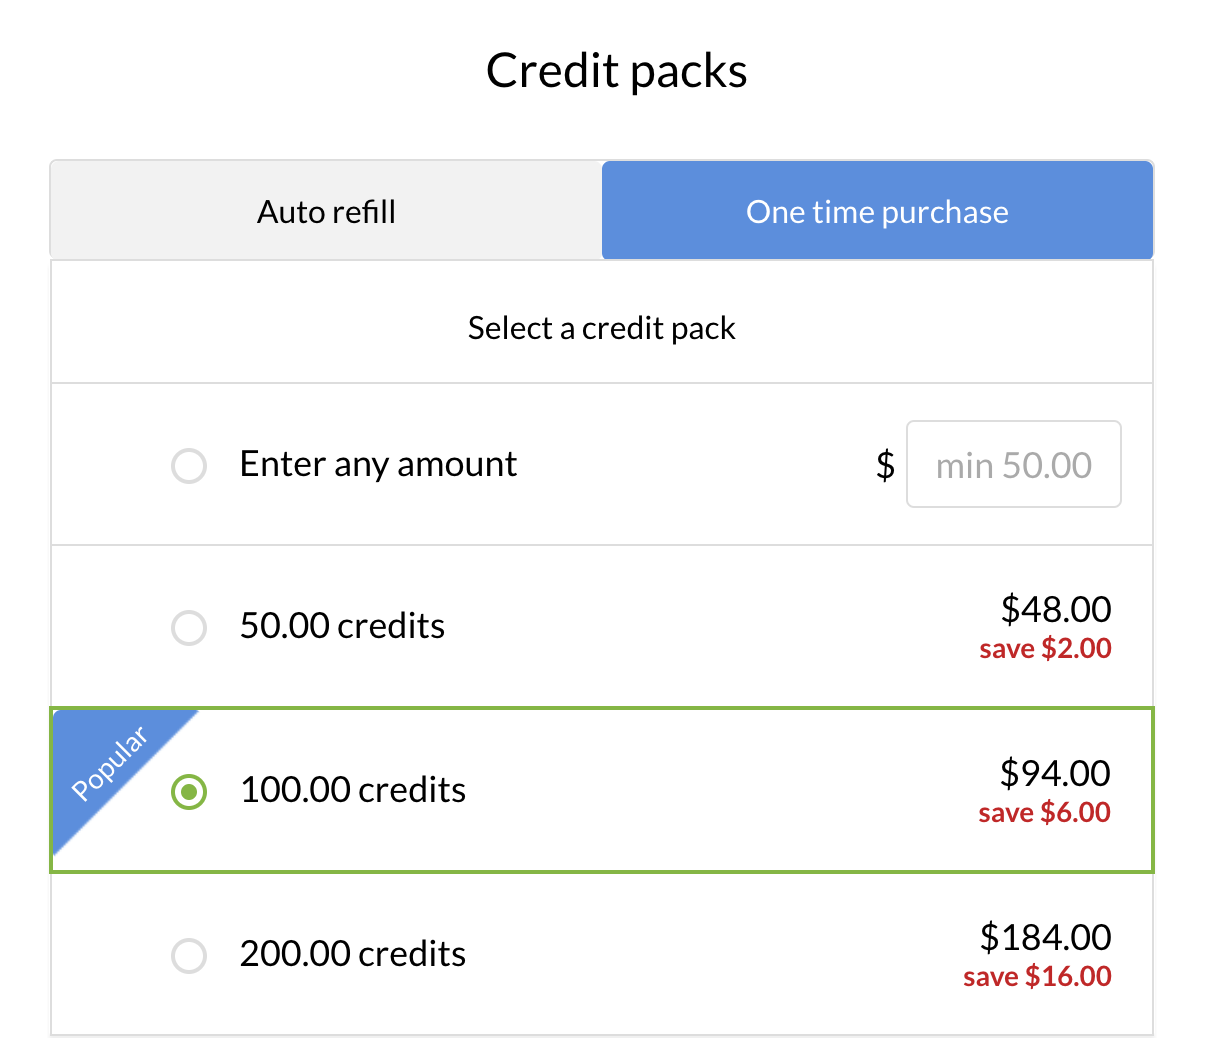
Task: Click the $184.00 price
Action: click(1045, 937)
